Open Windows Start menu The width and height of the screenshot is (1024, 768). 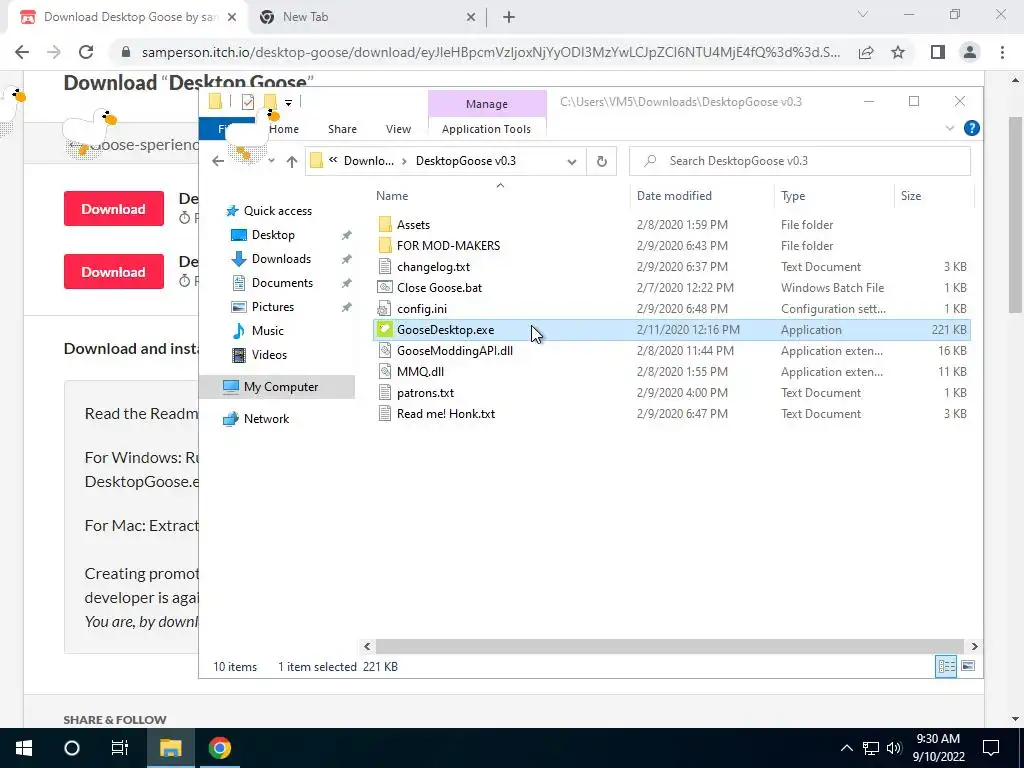24,748
